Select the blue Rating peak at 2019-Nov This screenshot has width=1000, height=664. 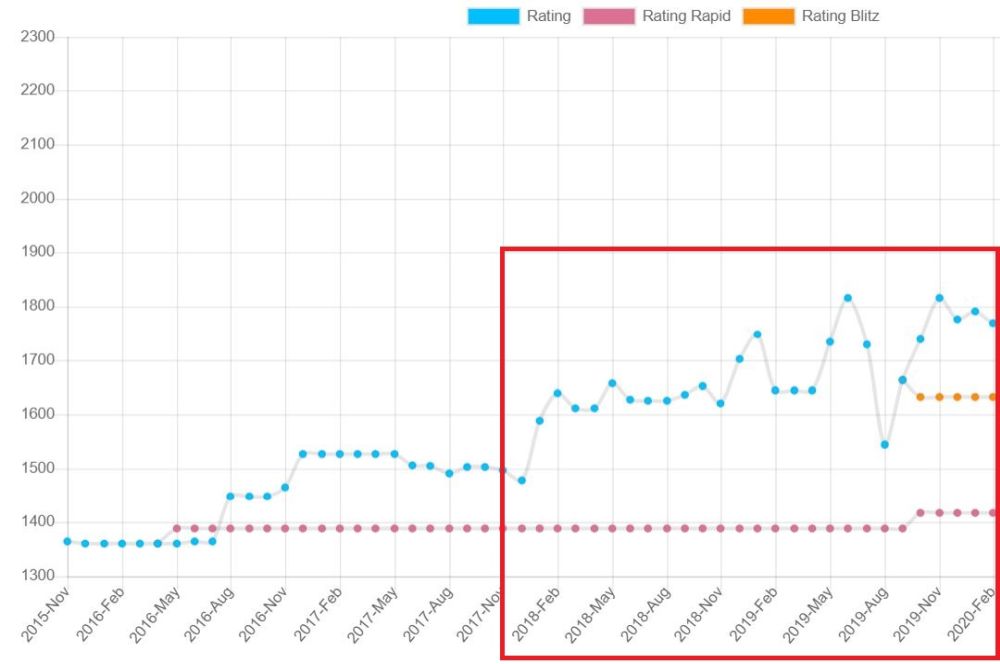pyautogui.click(x=939, y=298)
